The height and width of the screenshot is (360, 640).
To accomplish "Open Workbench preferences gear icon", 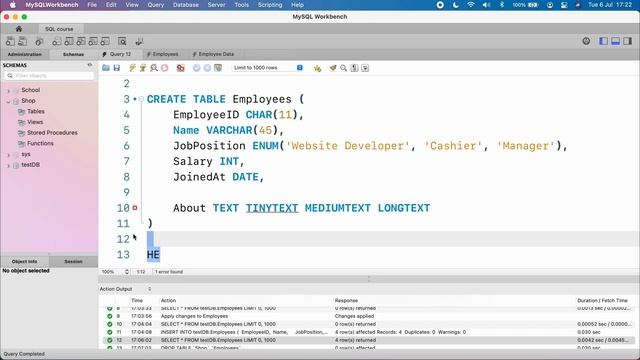I will click(586, 41).
